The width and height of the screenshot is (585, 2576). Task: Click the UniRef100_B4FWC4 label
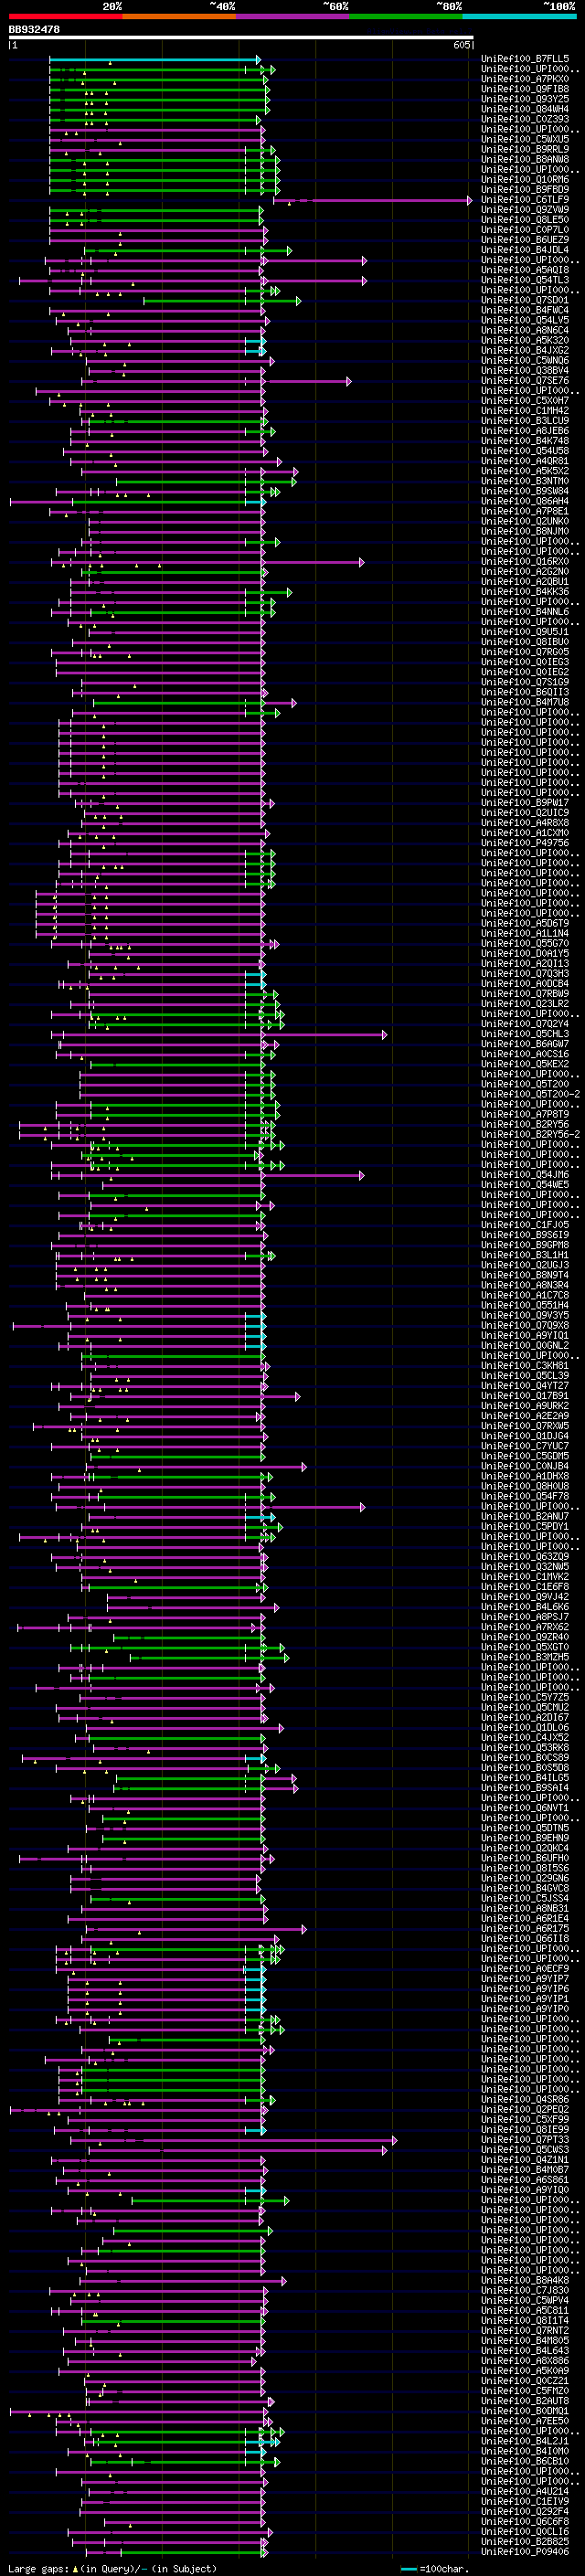click(x=525, y=311)
